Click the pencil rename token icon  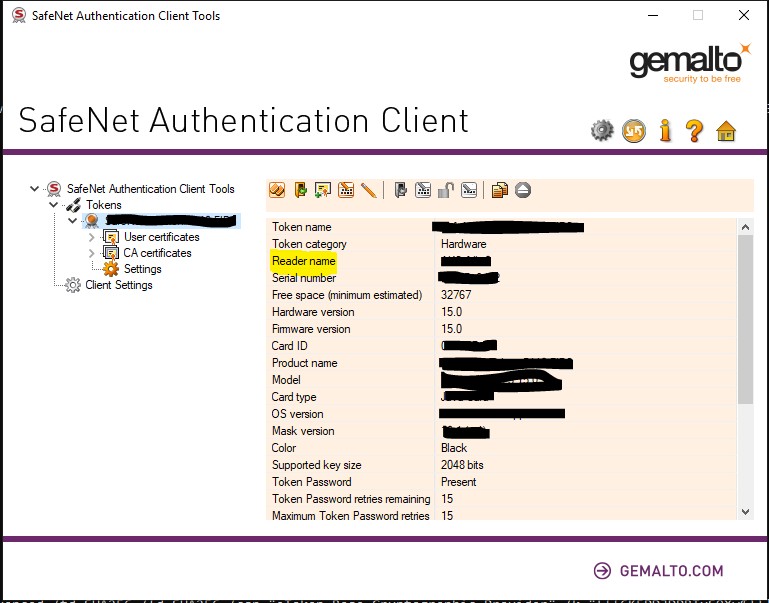[368, 190]
